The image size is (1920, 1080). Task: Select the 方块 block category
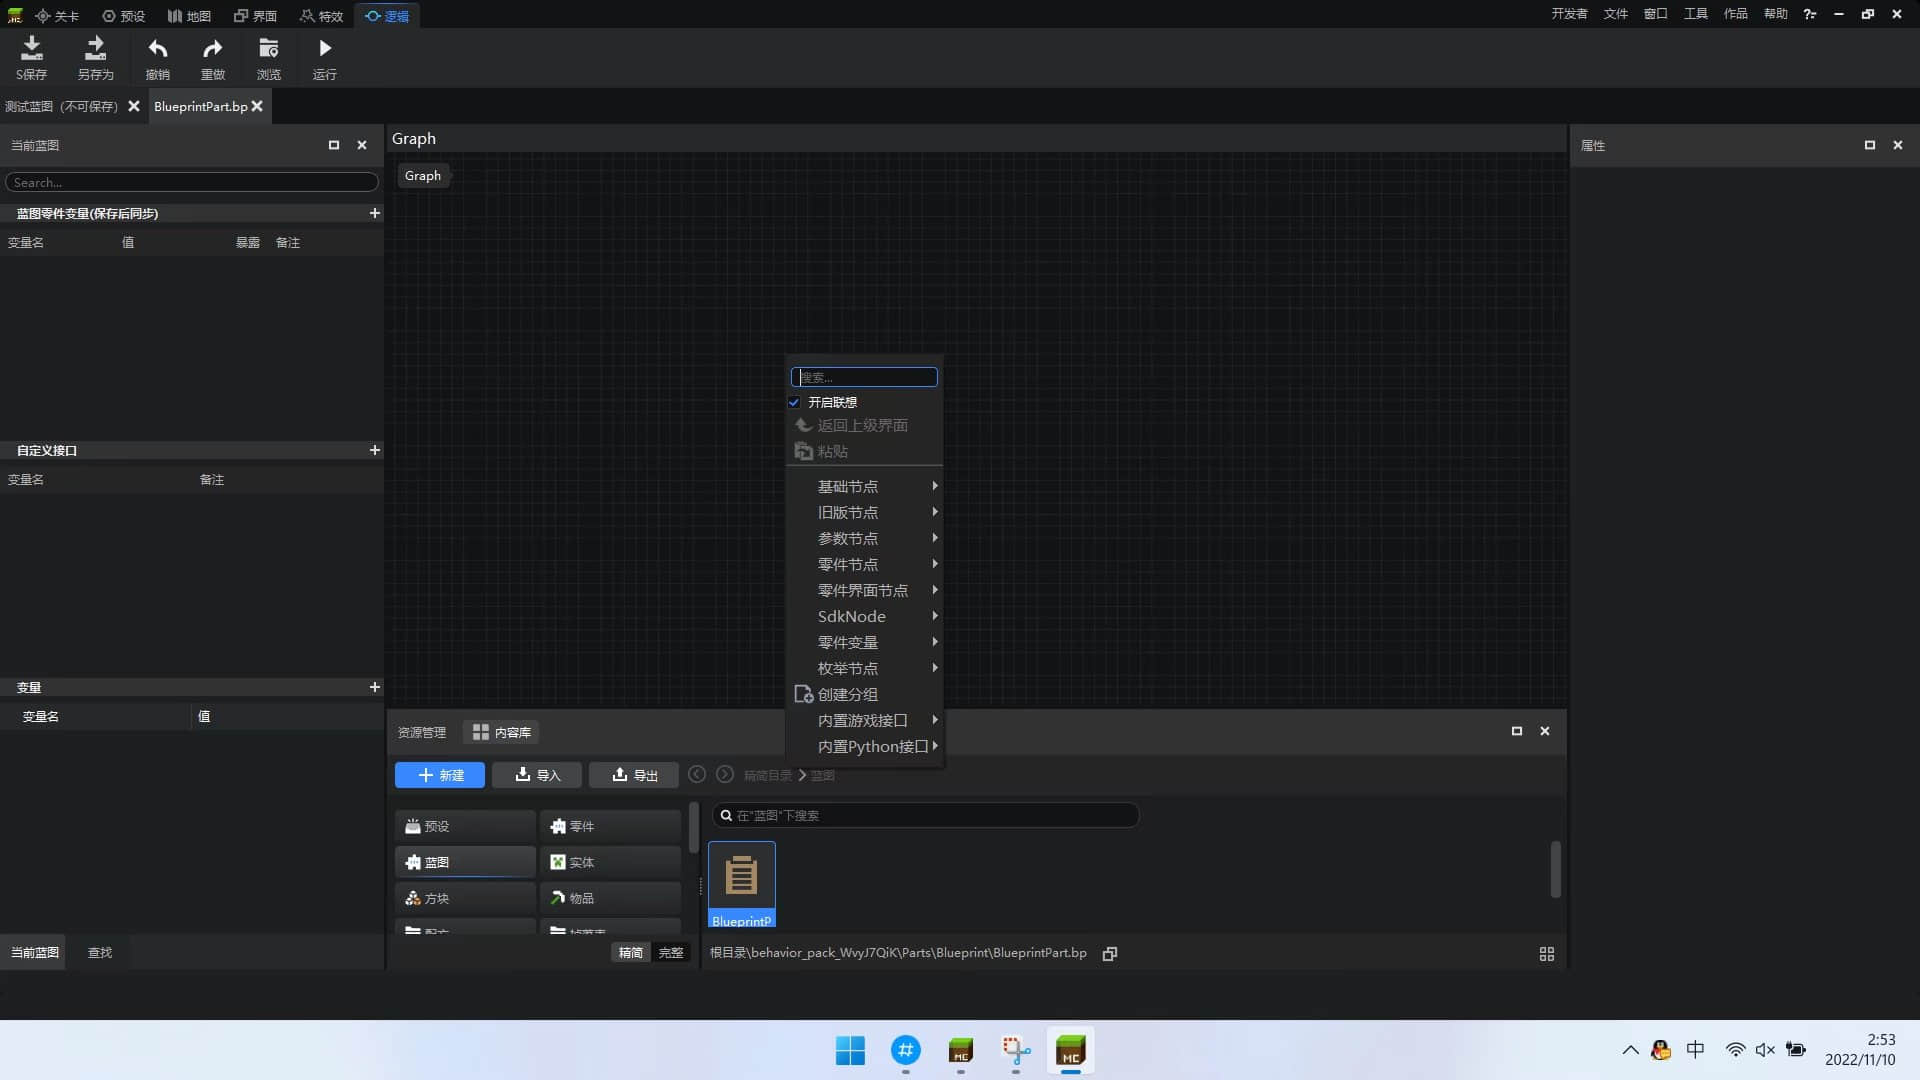(x=465, y=898)
